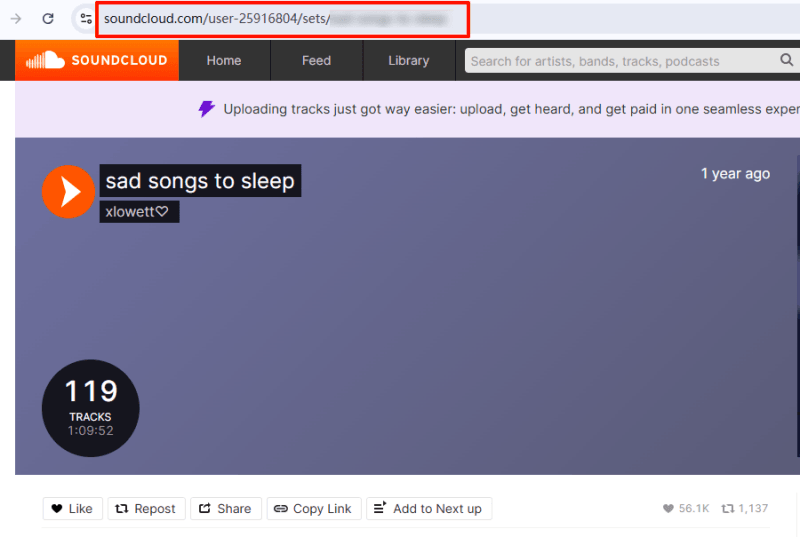The image size is (800, 537).
Task: Like the playlist
Action: click(x=72, y=509)
